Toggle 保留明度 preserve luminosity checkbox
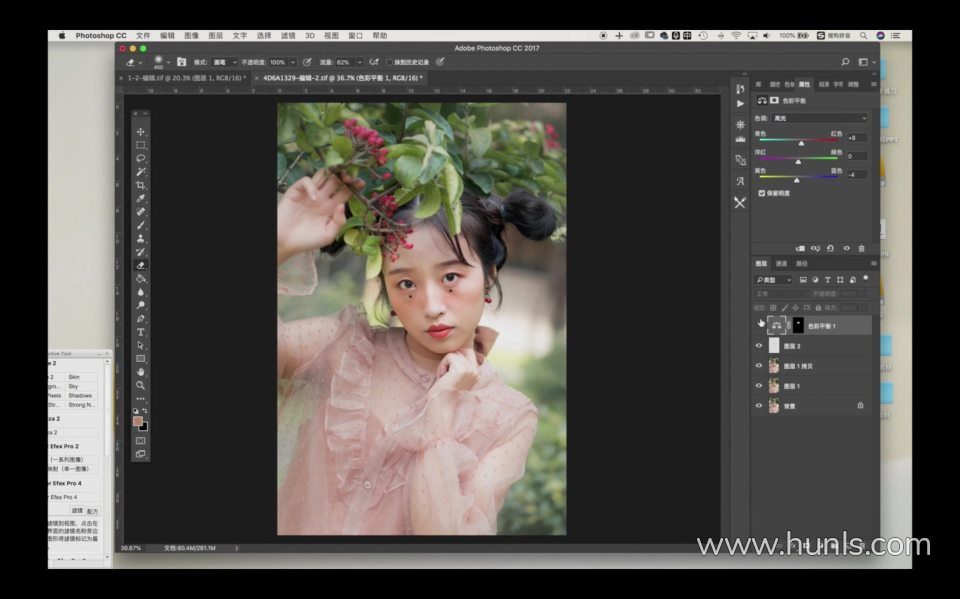The width and height of the screenshot is (960, 599). [x=762, y=193]
